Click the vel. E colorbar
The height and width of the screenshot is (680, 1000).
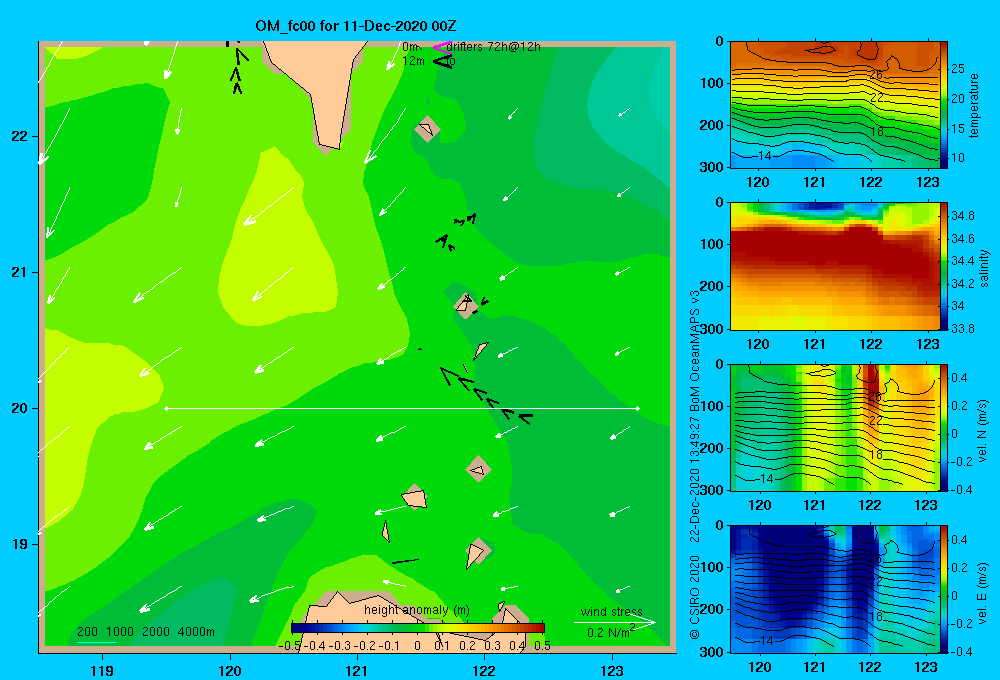[944, 589]
